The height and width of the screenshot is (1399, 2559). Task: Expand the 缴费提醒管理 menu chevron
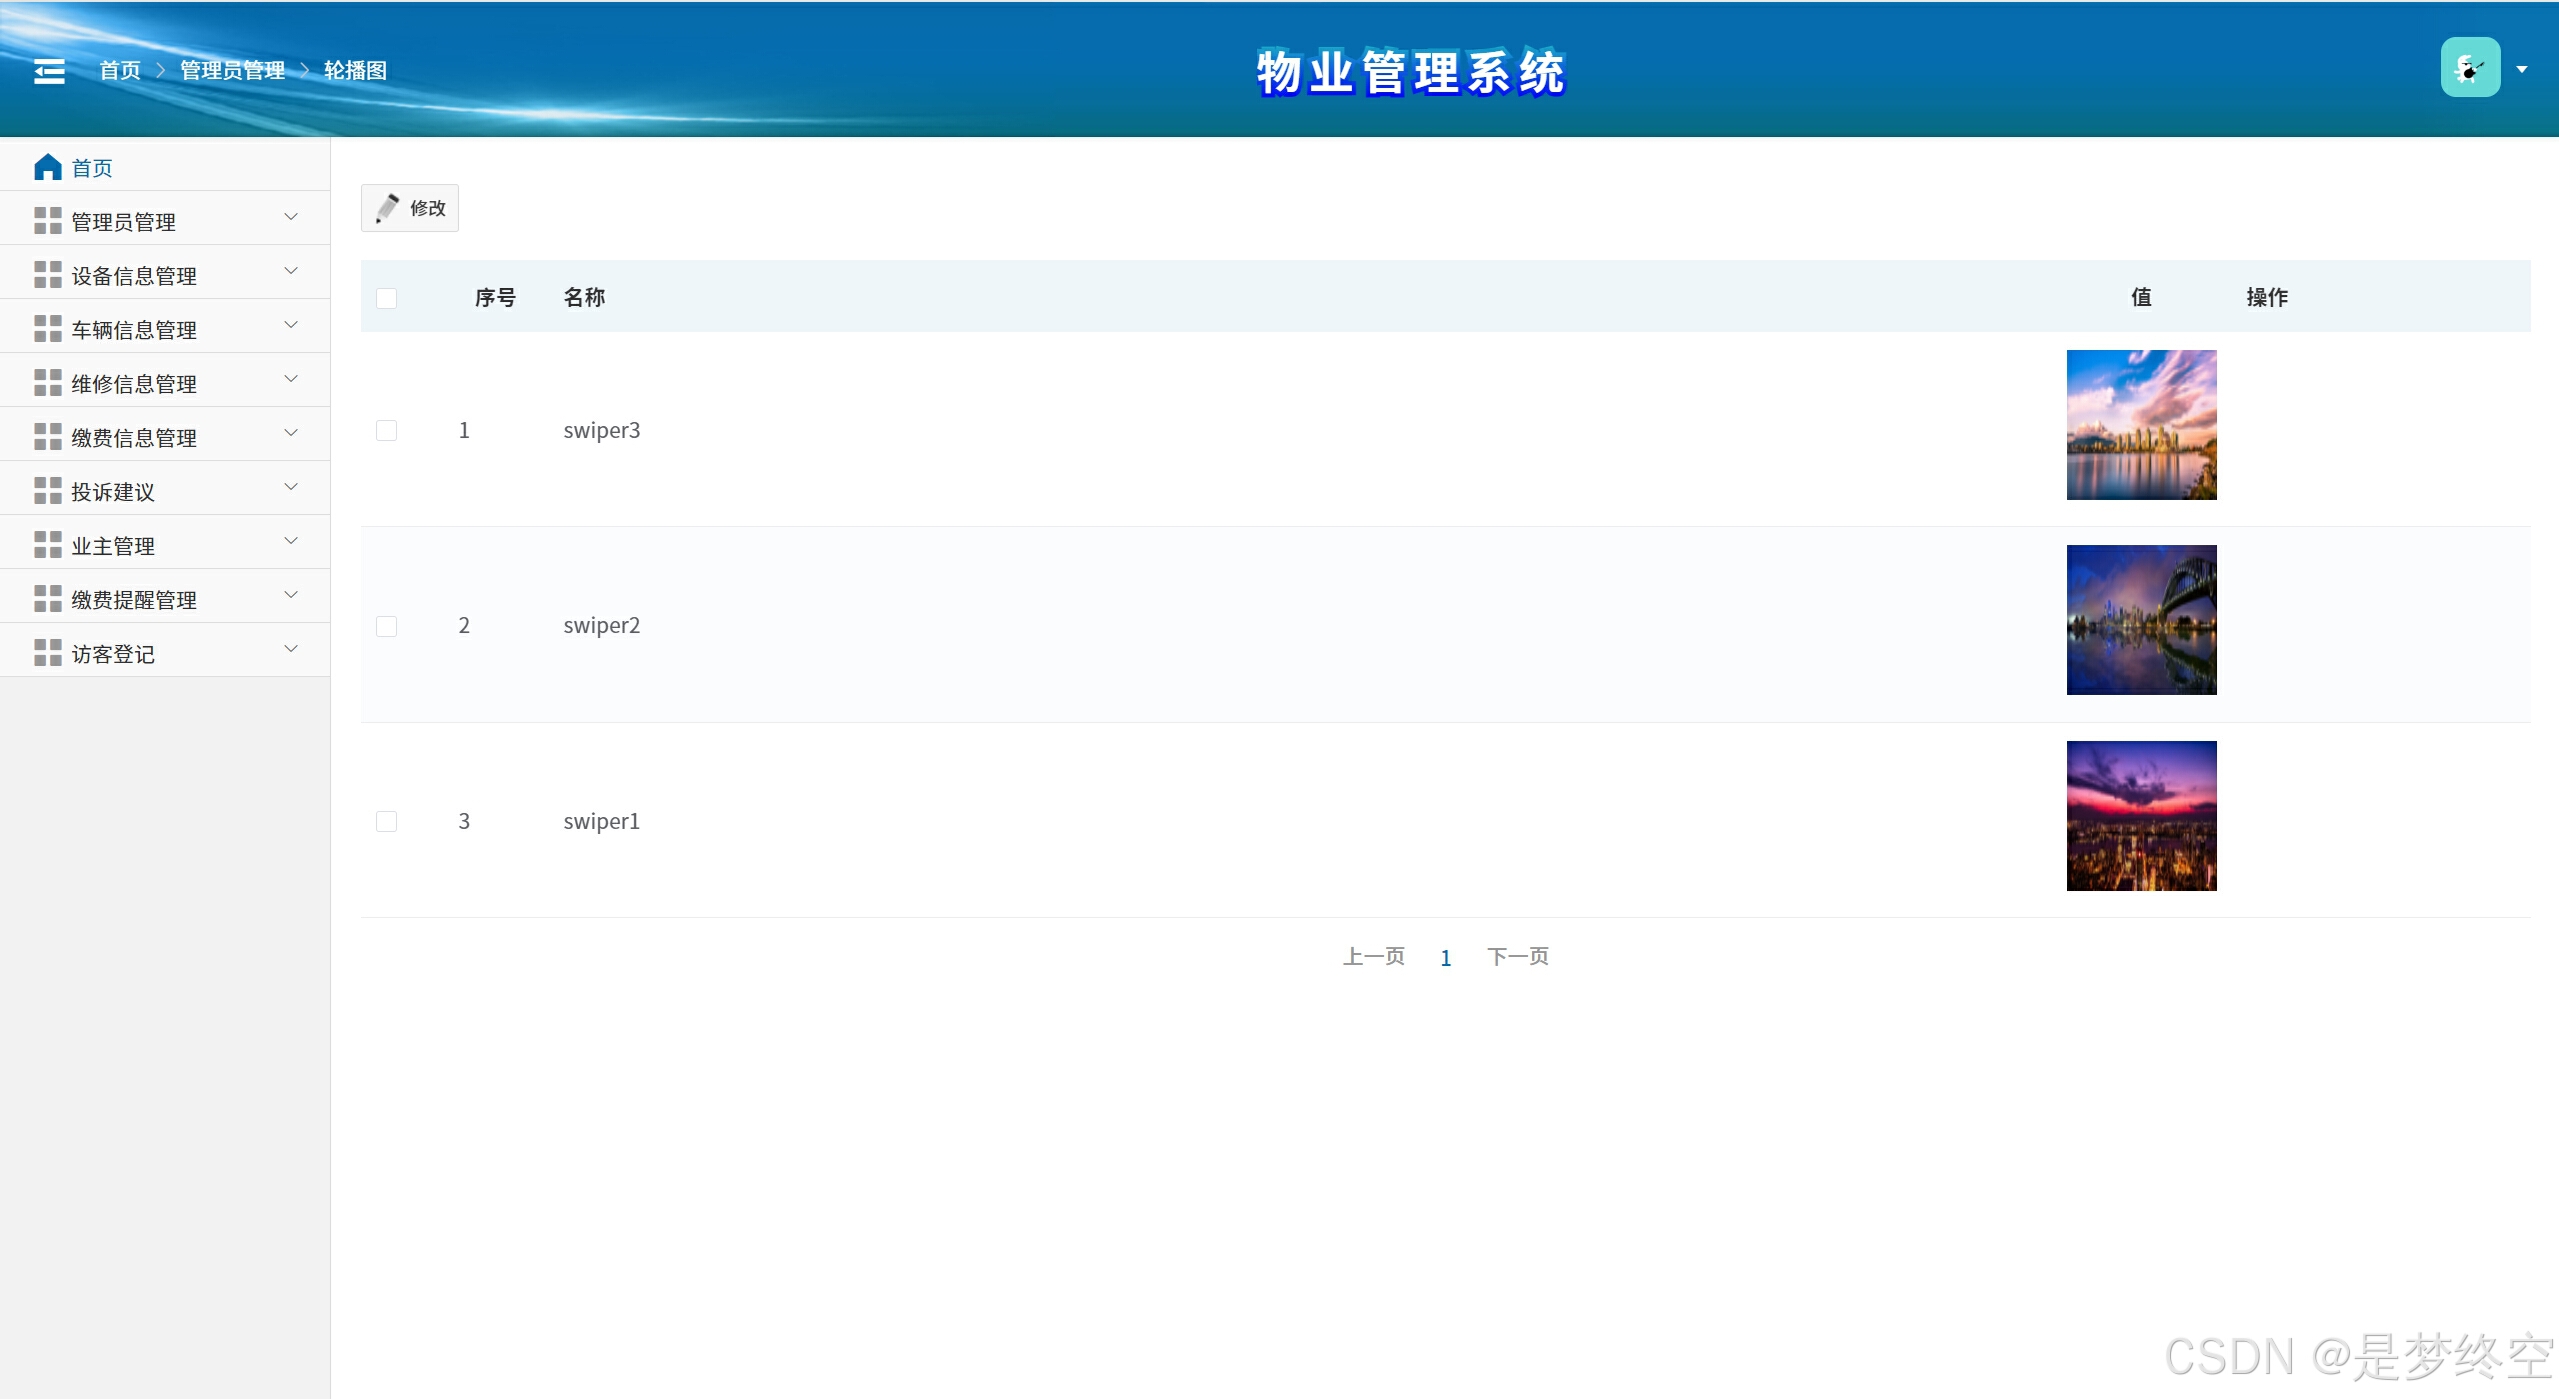291,595
